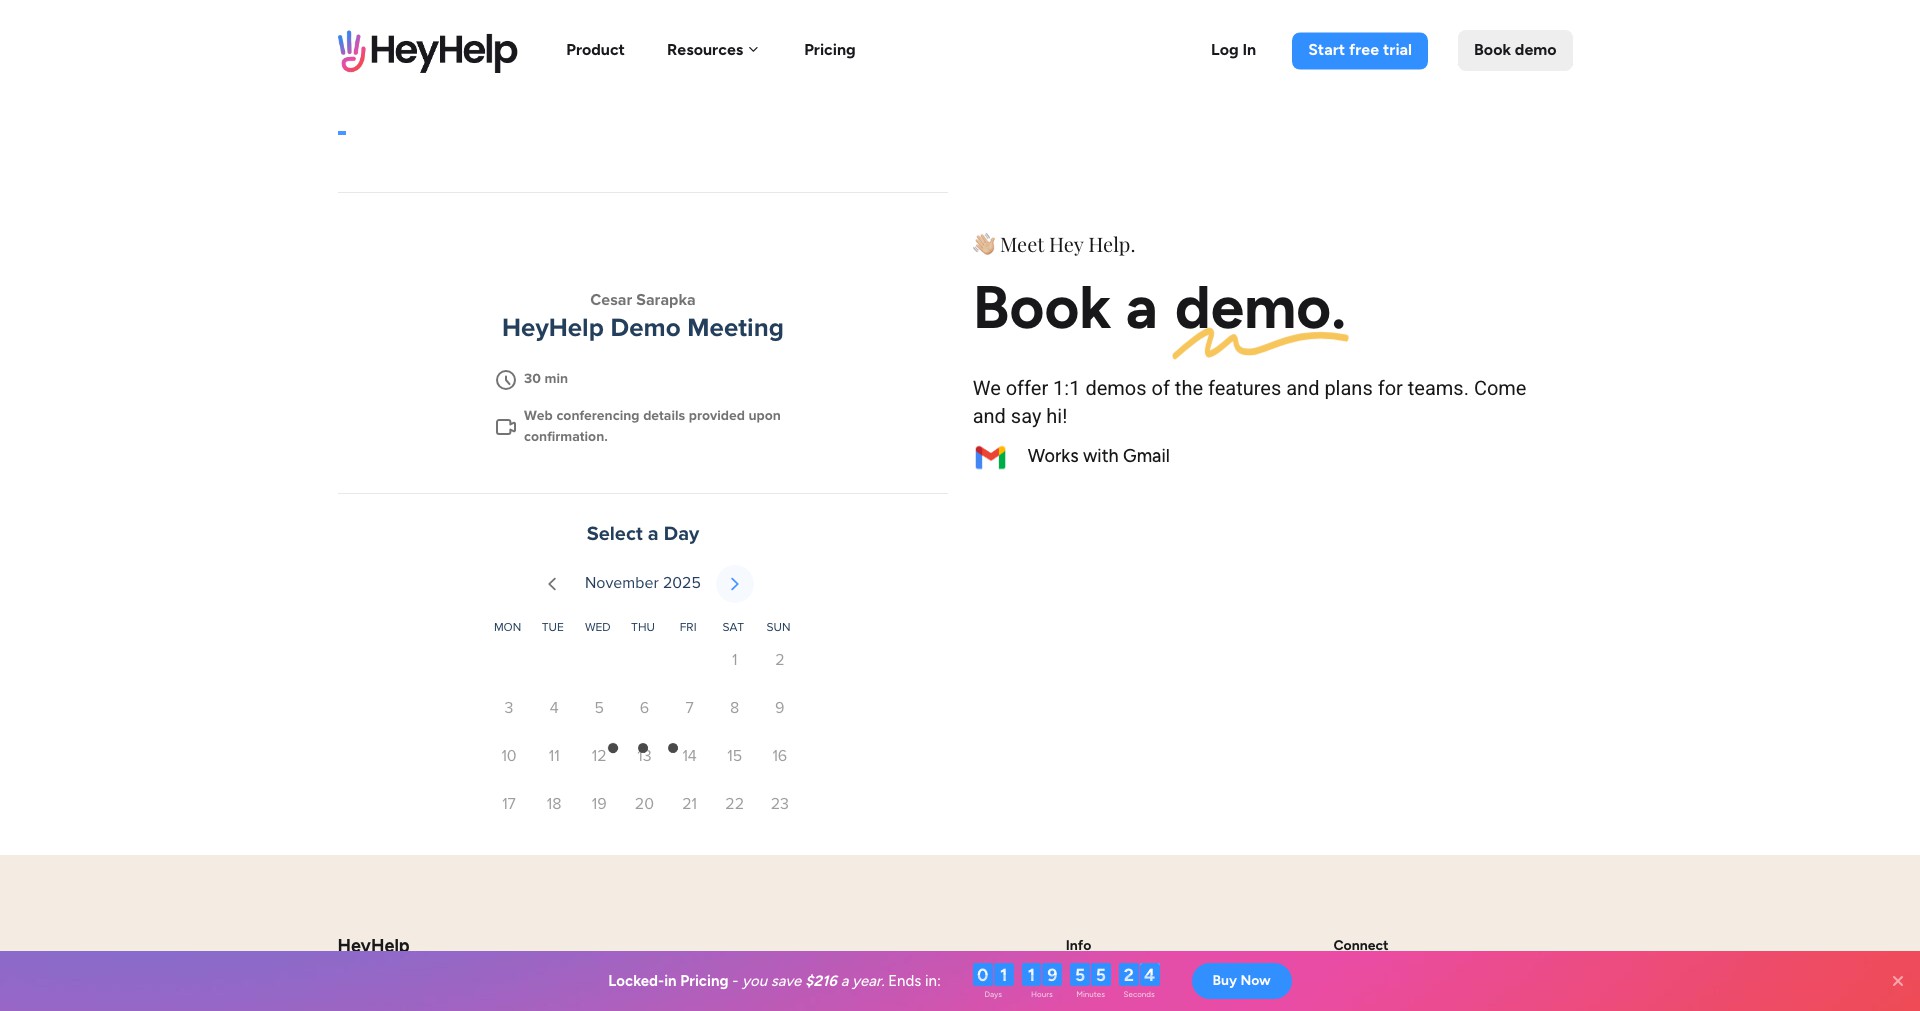Open the Product menu item
This screenshot has width=1920, height=1011.
pos(595,50)
